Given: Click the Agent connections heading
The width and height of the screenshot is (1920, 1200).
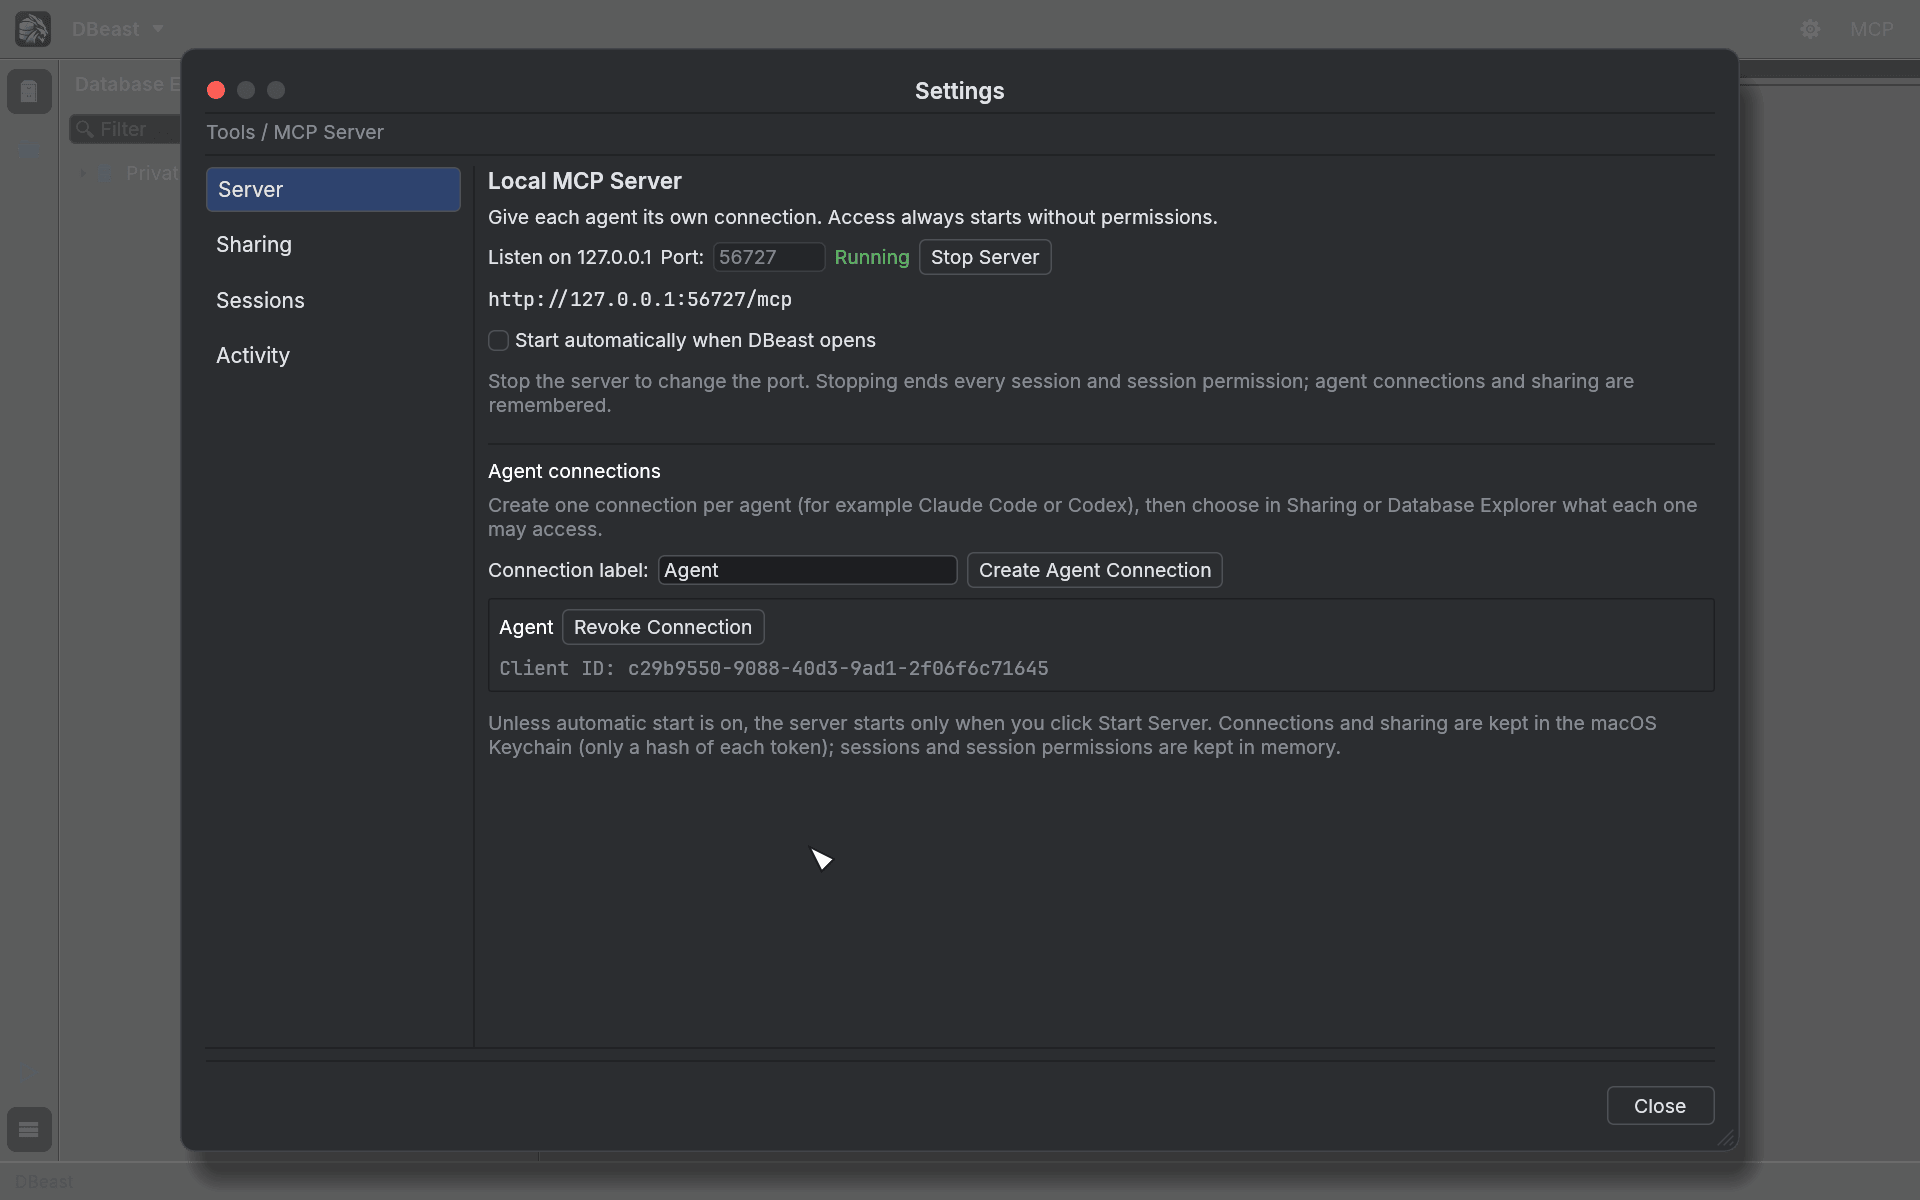Looking at the screenshot, I should [x=574, y=471].
